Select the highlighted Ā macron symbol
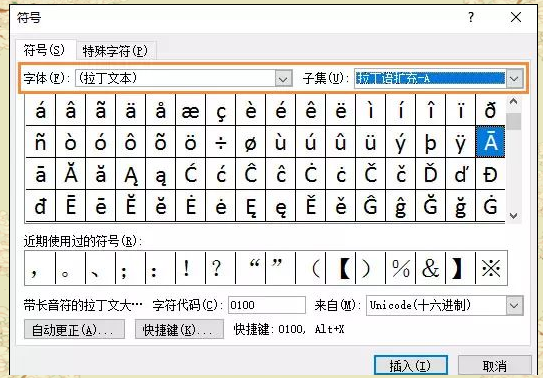543x378 pixels. click(x=490, y=142)
